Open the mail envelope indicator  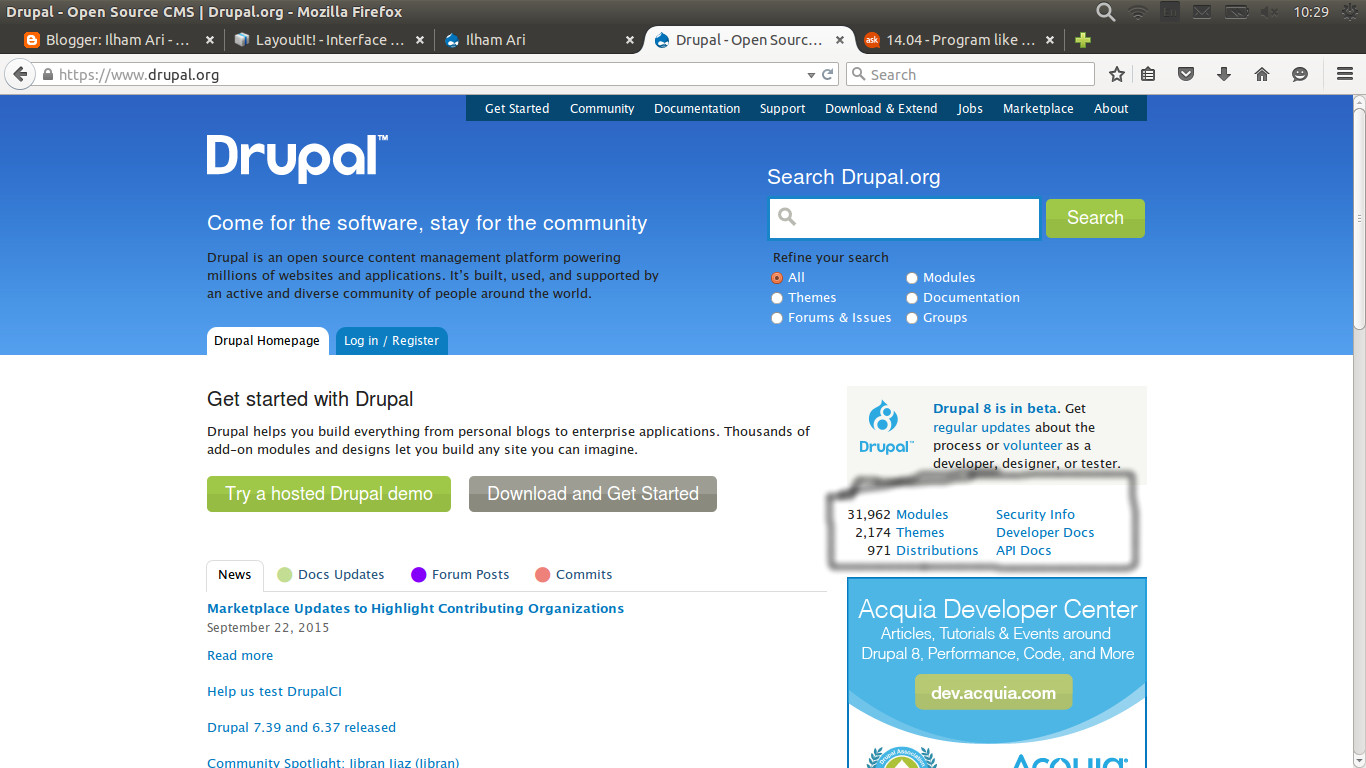pos(1201,12)
